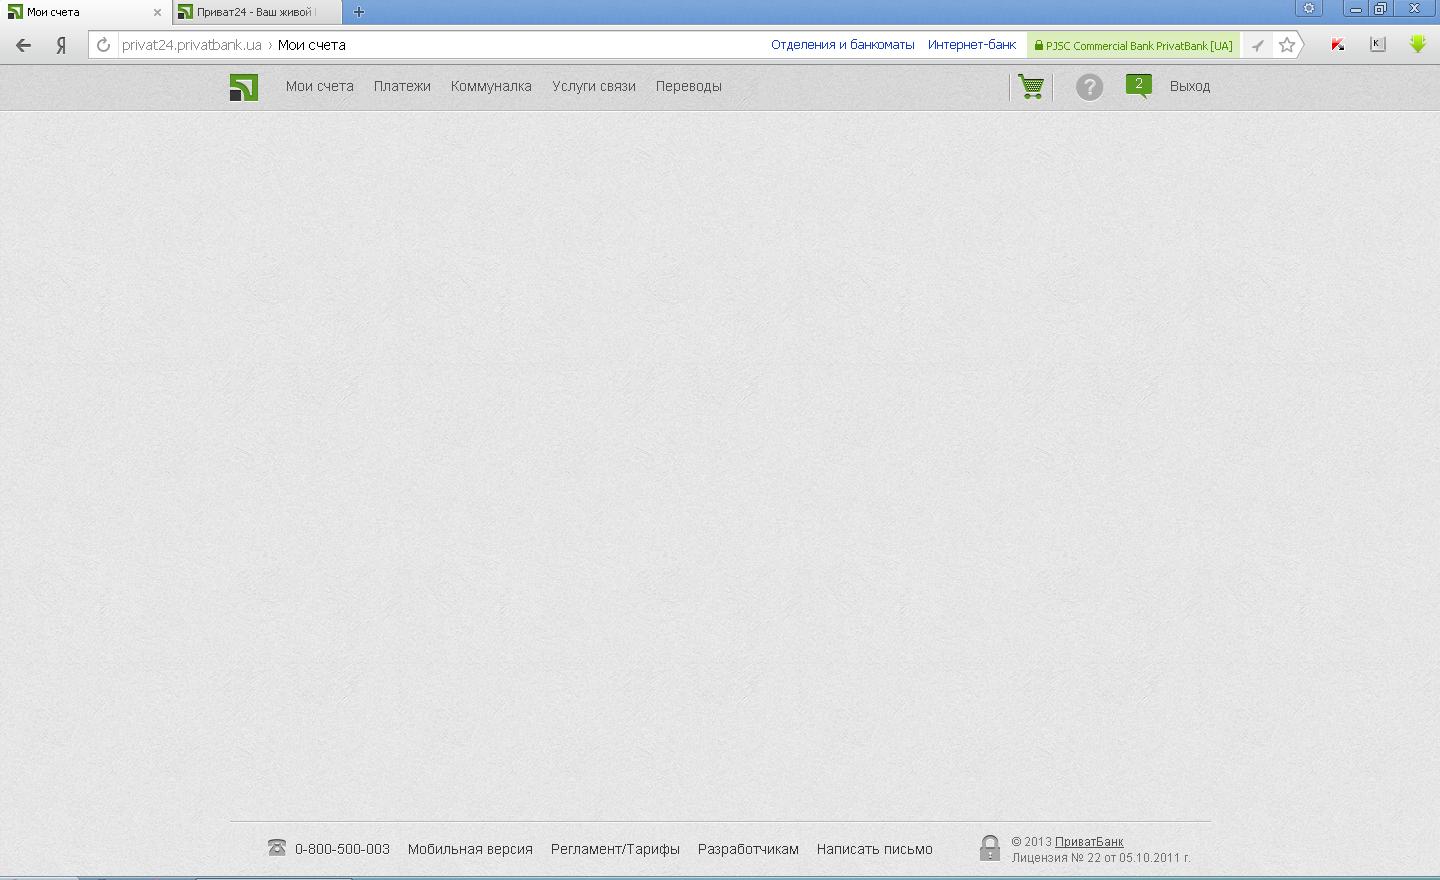This screenshot has width=1440, height=880.
Task: Open the "Регламент/Тарифы" footer link
Action: point(615,849)
